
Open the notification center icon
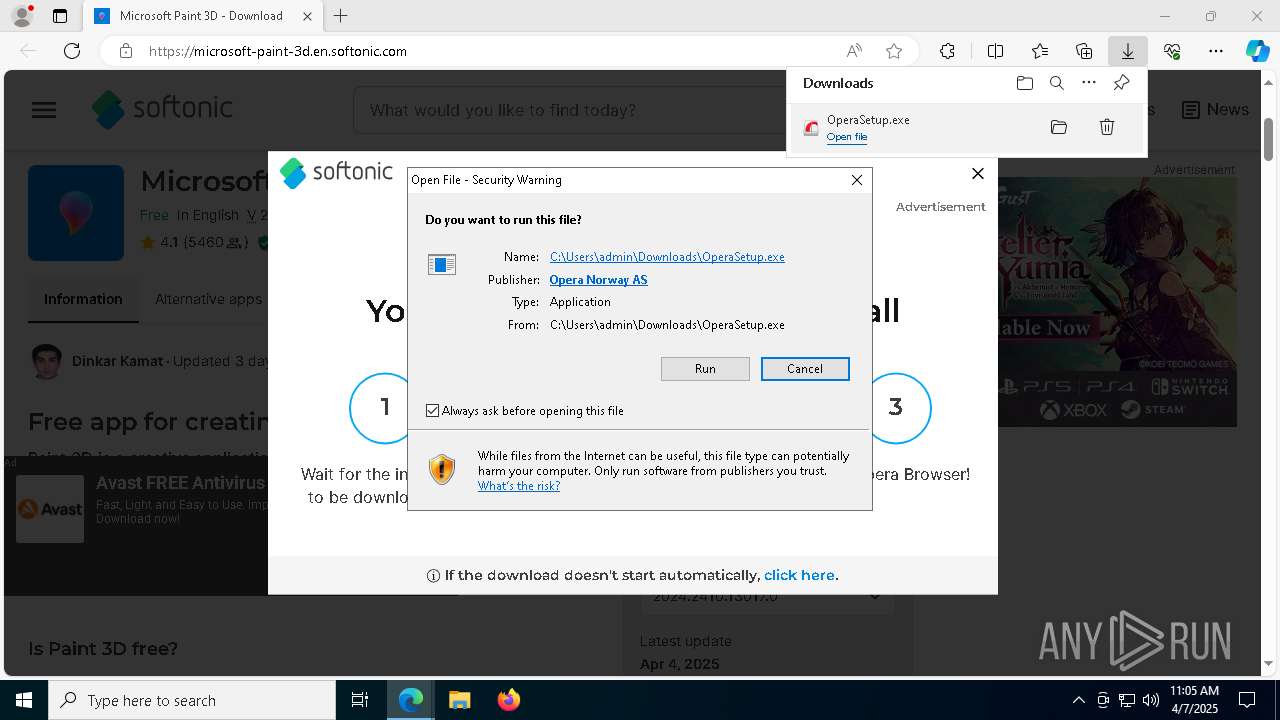(1247, 700)
